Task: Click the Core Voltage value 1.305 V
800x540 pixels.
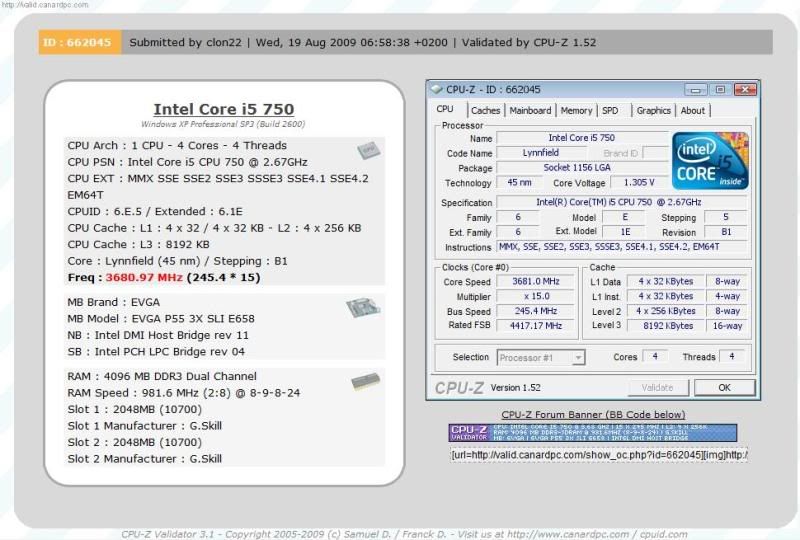Action: pyautogui.click(x=639, y=182)
